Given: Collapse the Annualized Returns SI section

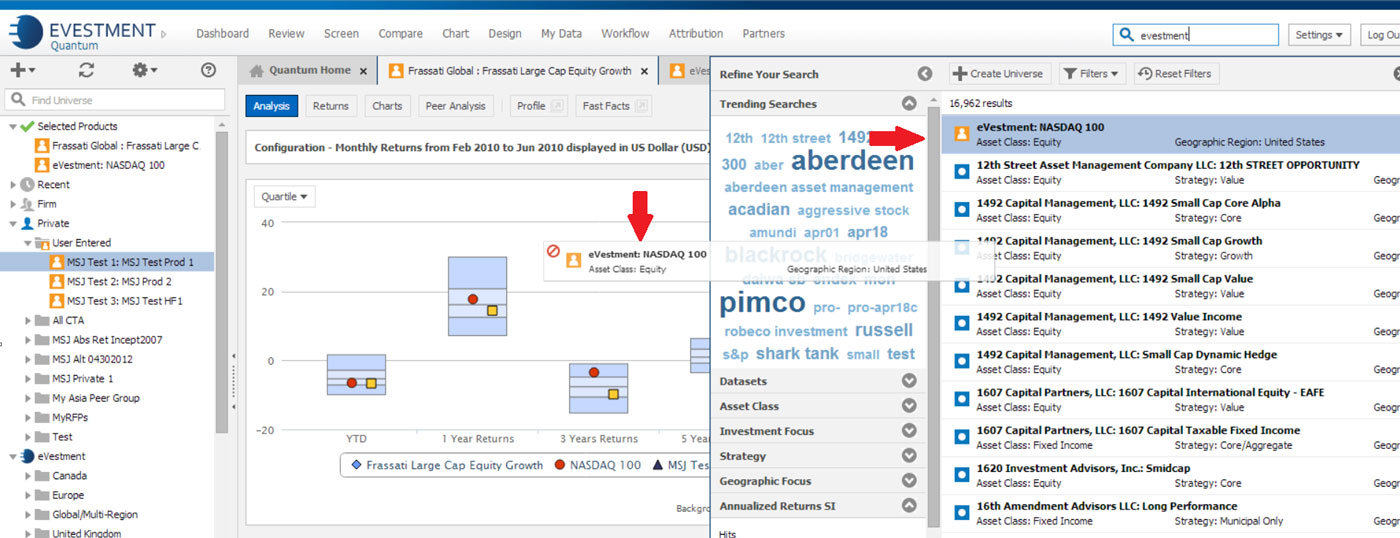Looking at the screenshot, I should click(909, 506).
